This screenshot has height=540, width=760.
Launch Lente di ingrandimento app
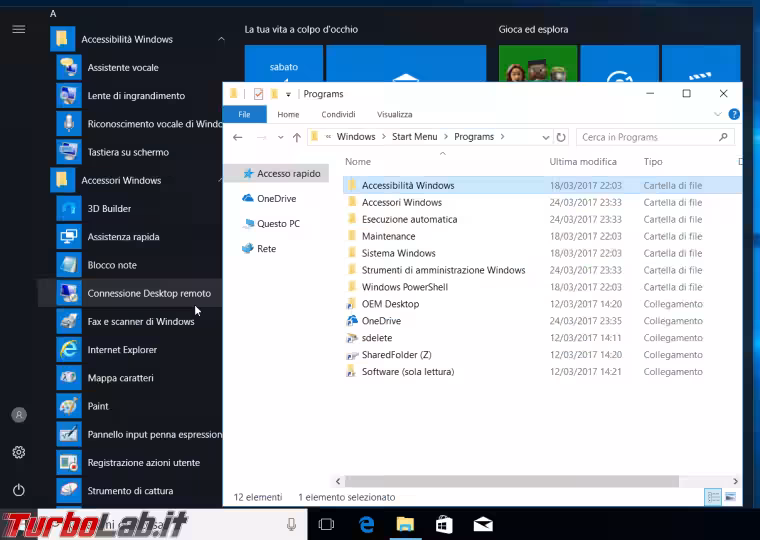(x=136, y=95)
